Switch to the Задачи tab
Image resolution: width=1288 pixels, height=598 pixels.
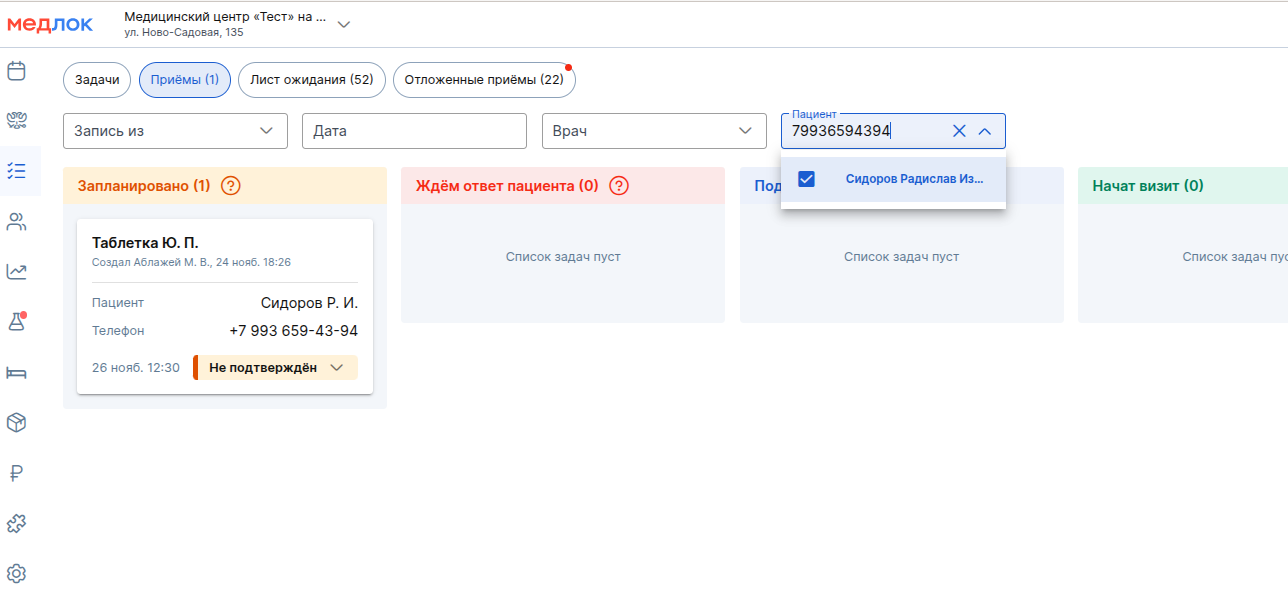click(x=97, y=80)
